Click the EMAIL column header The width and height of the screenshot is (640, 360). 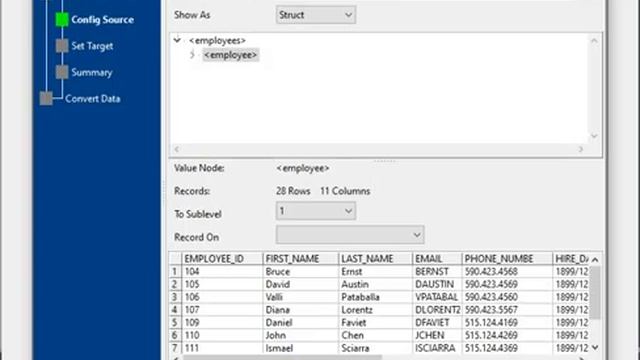[437, 259]
